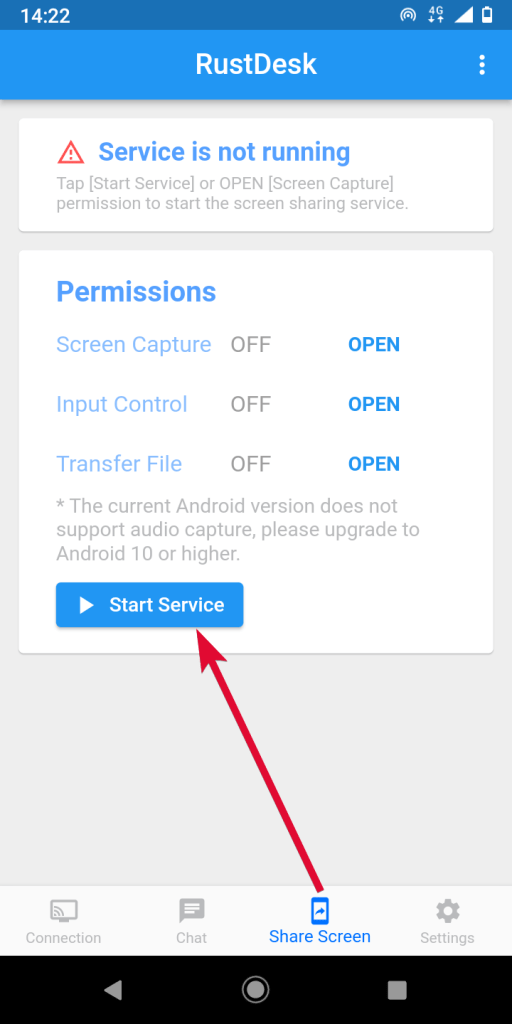Open the three-dot overflow menu

point(482,65)
